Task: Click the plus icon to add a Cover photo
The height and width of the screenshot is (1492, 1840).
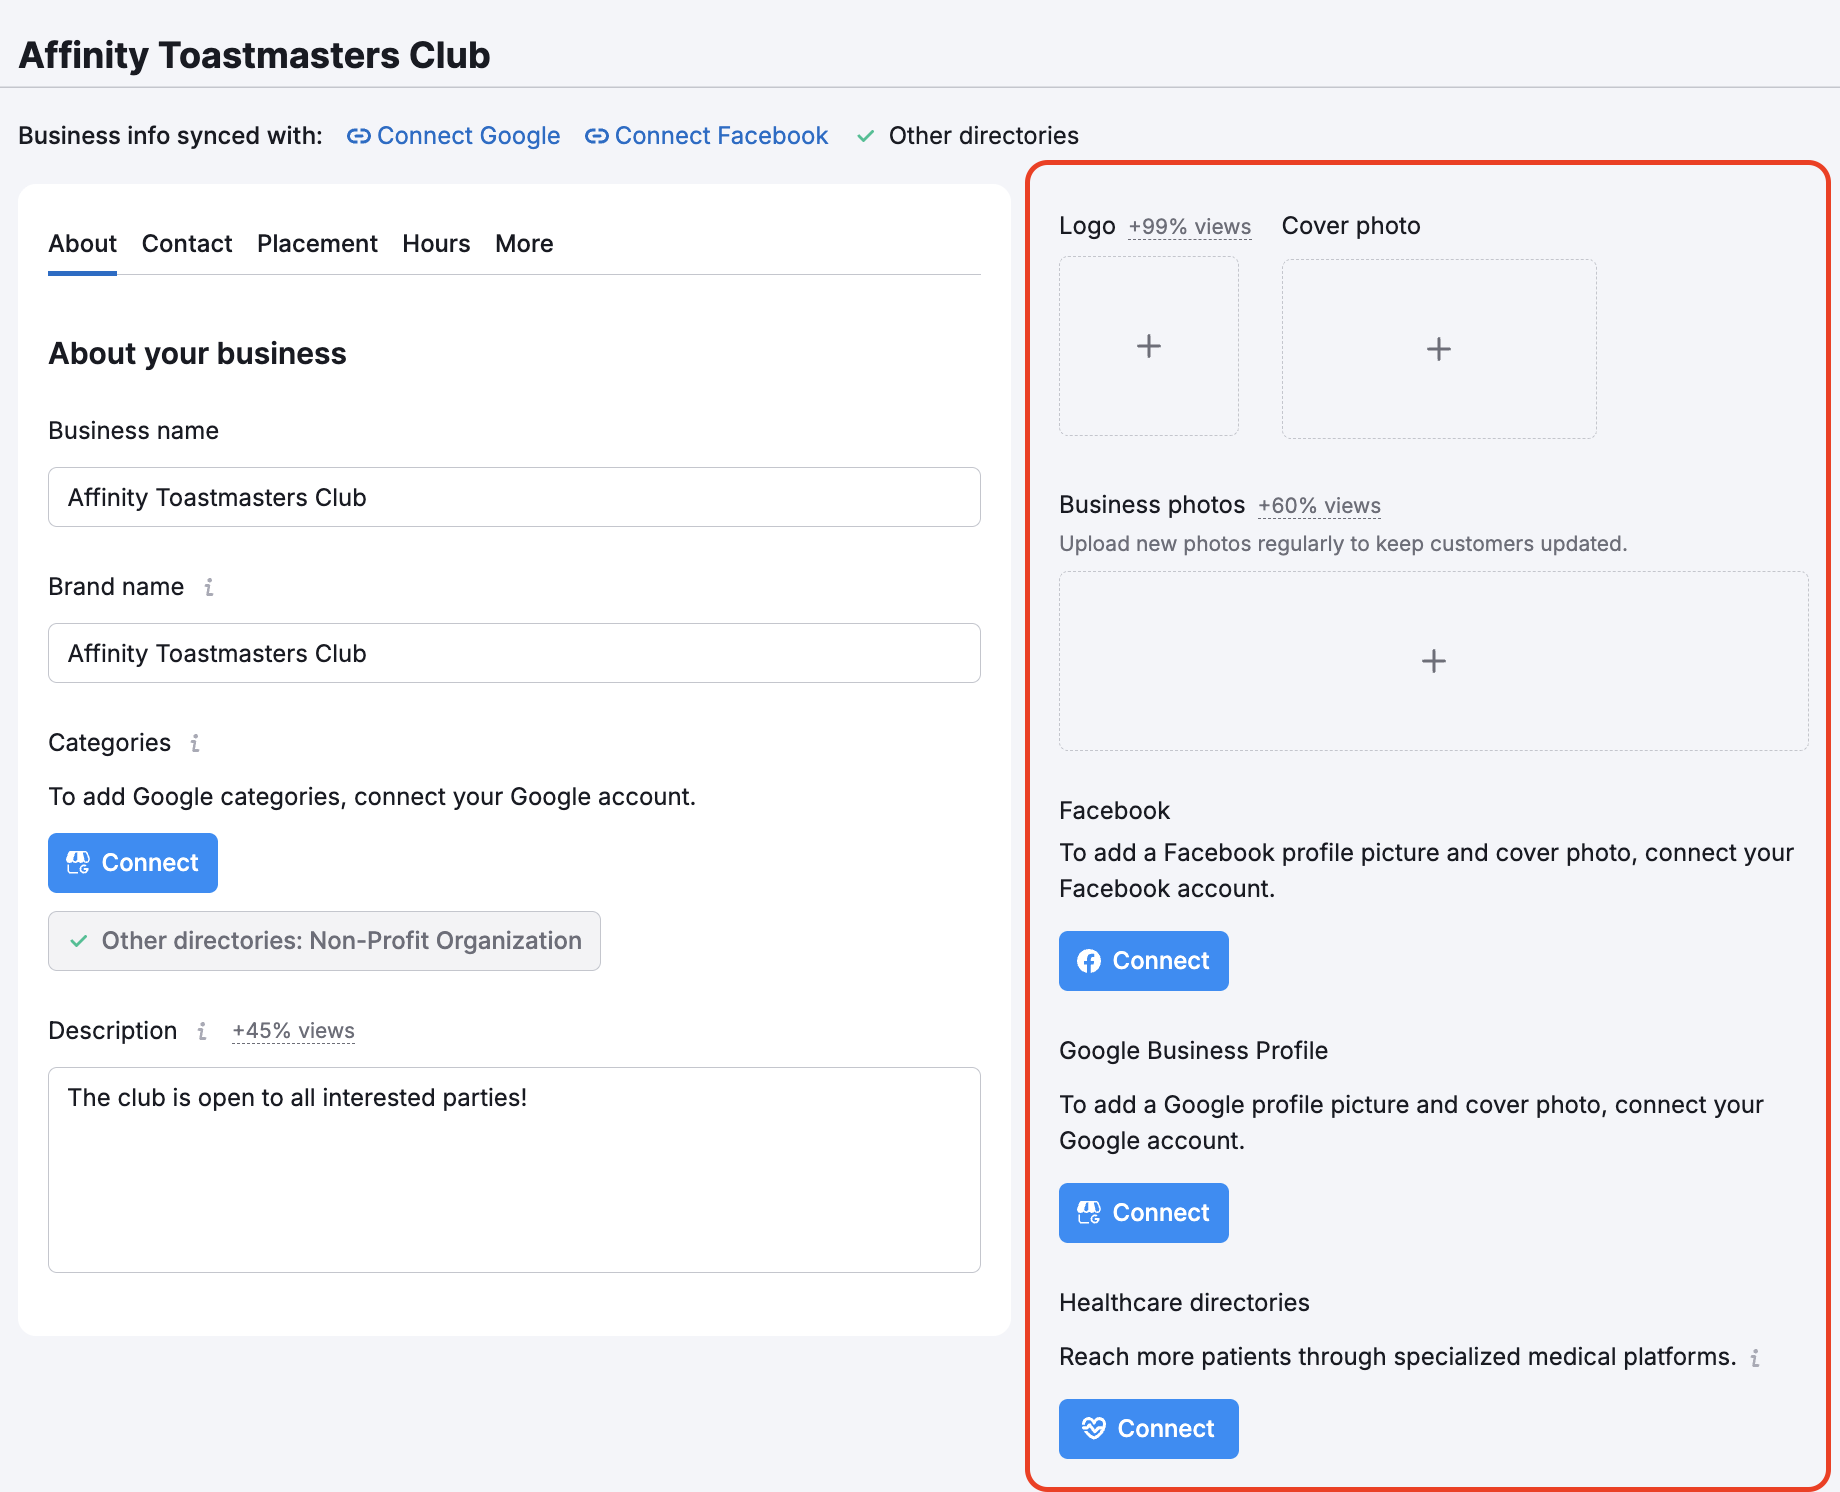Action: (1438, 348)
